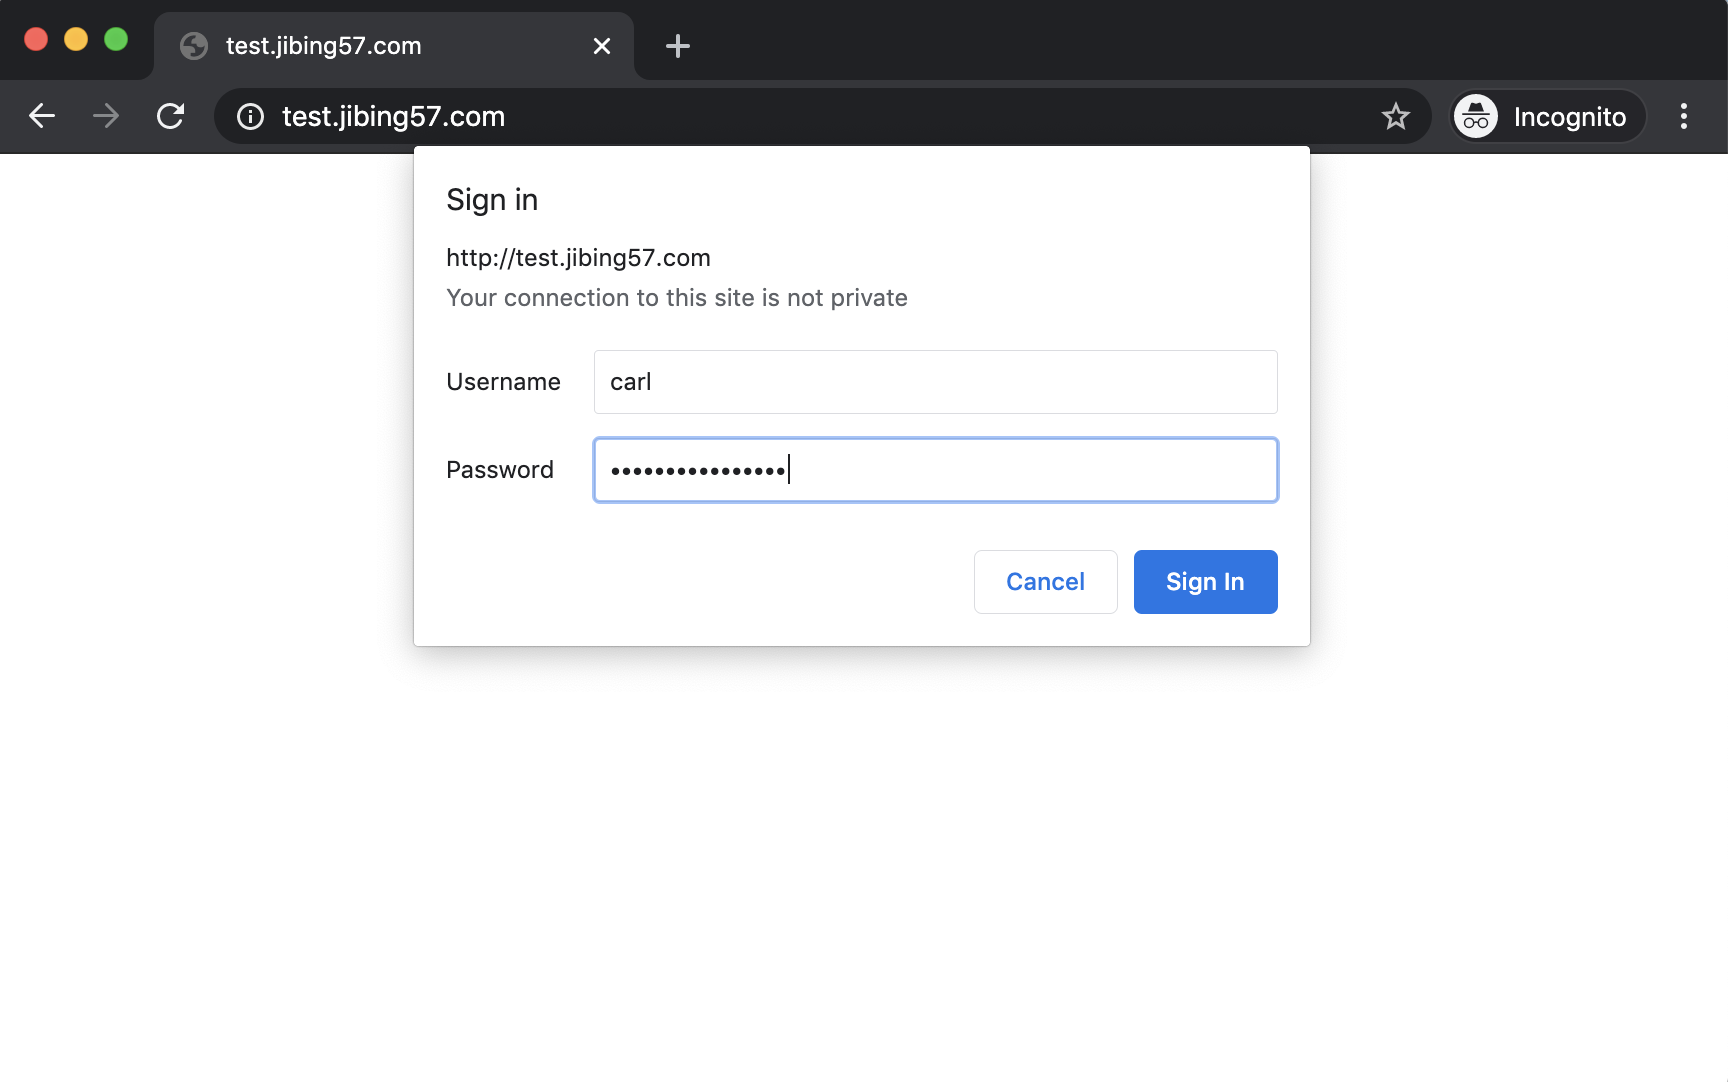Close the test.jibing57.com tab
The height and width of the screenshot is (1082, 1728).
602,46
